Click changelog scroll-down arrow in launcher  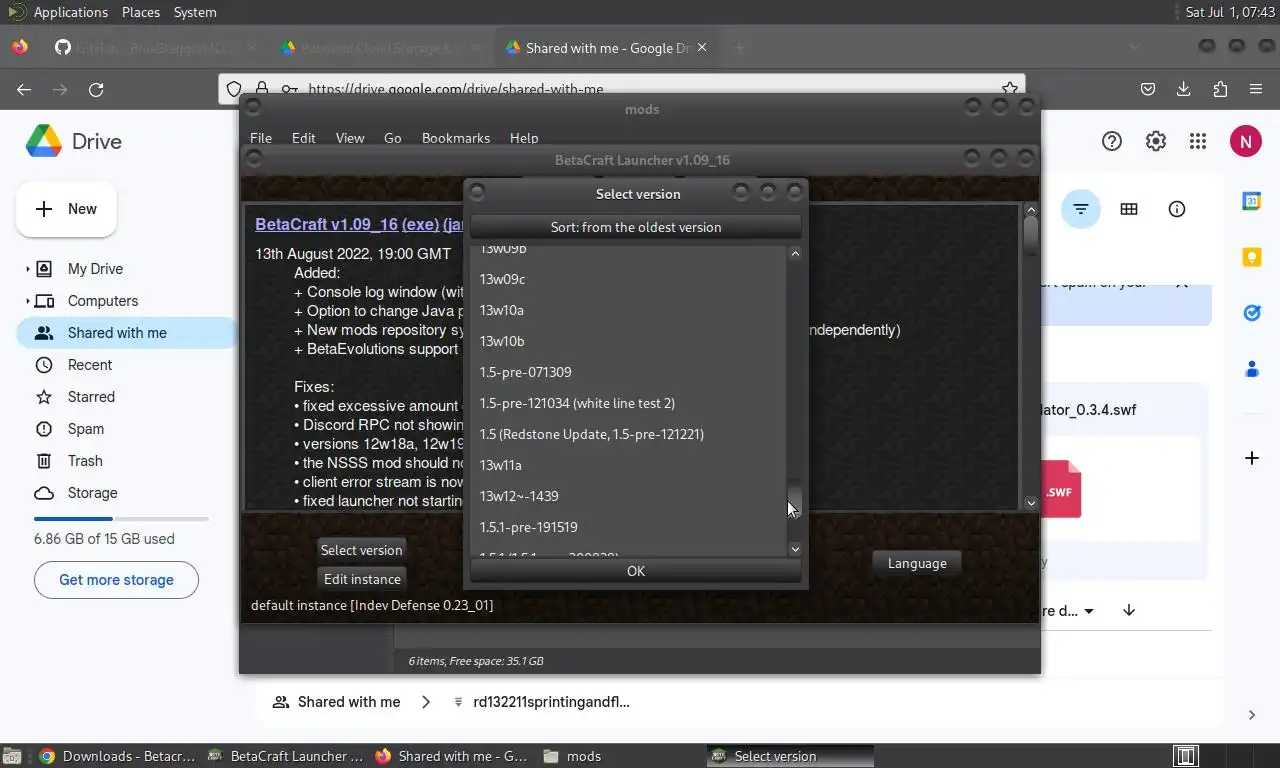click(1031, 503)
